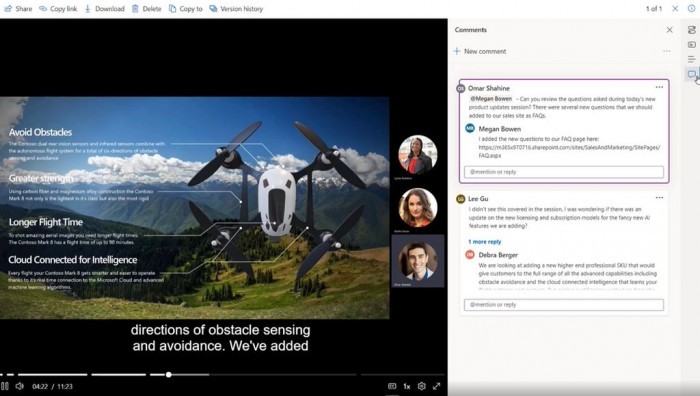Open video settings gear icon
This screenshot has height=396, width=700.
pyautogui.click(x=421, y=386)
